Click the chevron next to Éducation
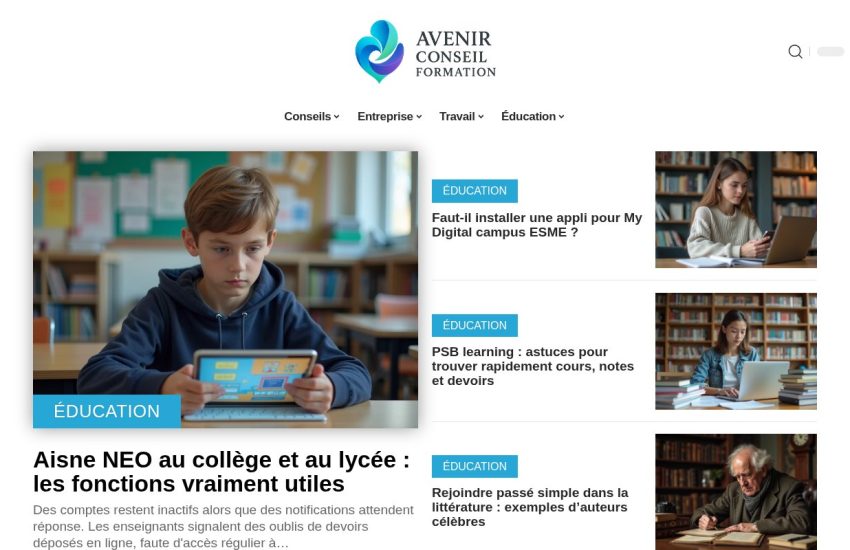 pyautogui.click(x=562, y=117)
